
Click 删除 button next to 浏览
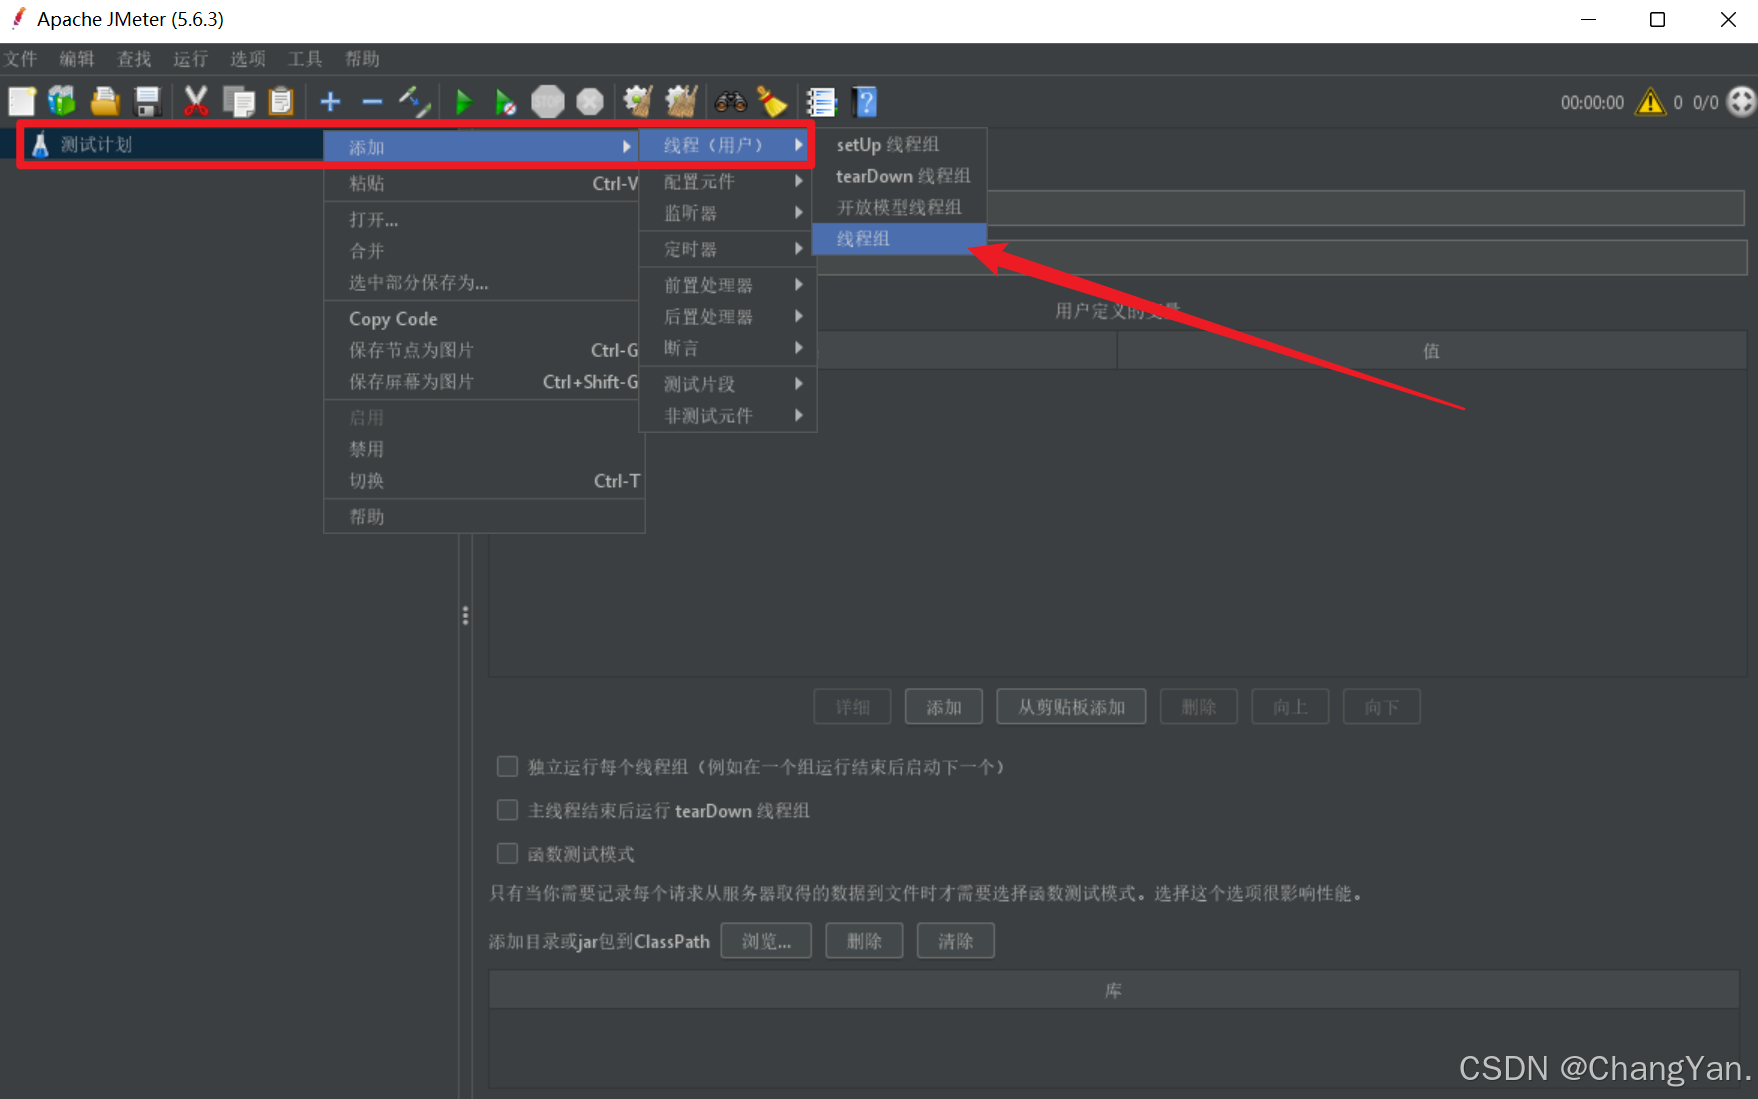click(x=864, y=941)
